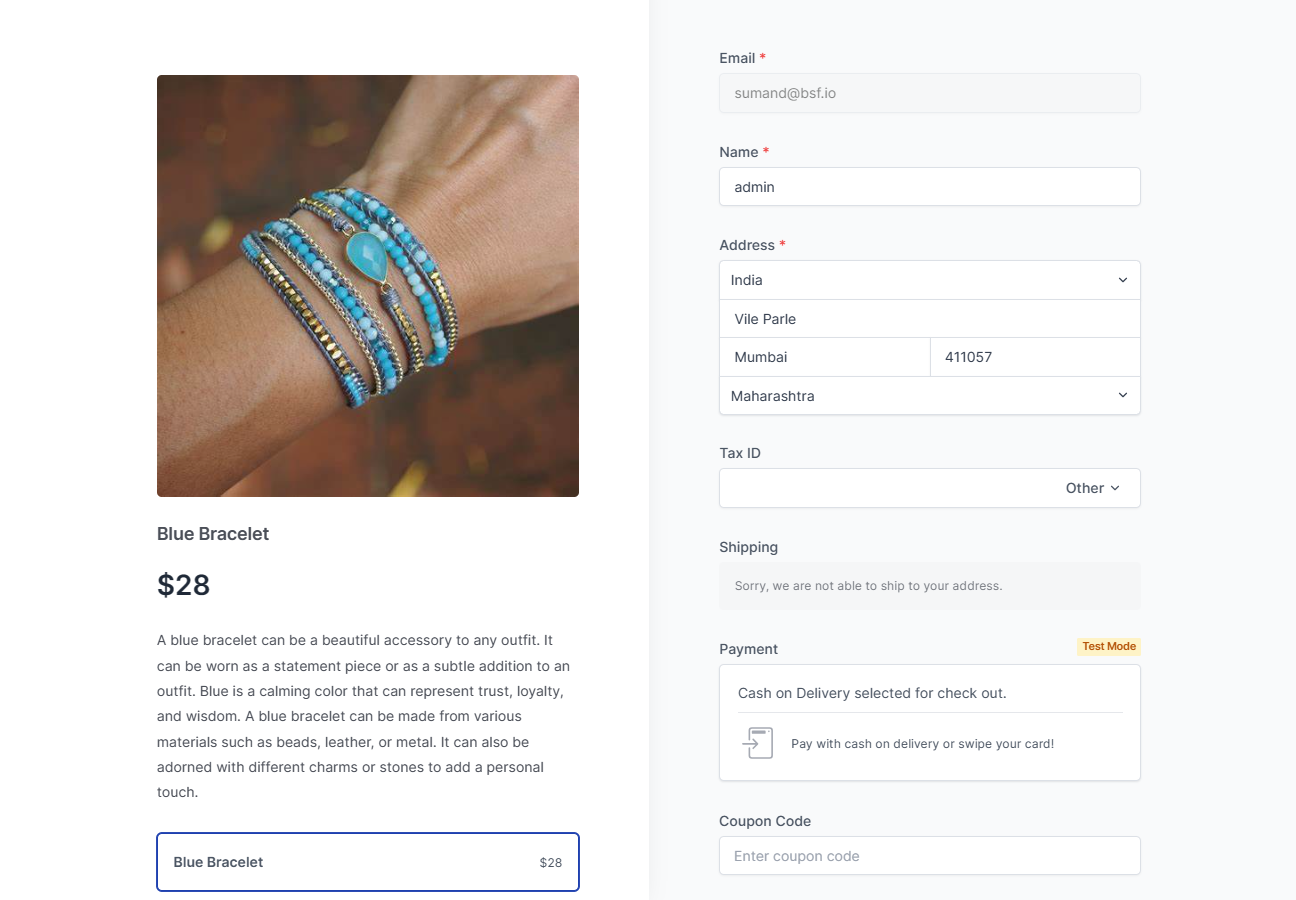Click the cash on delivery payment icon

click(757, 743)
